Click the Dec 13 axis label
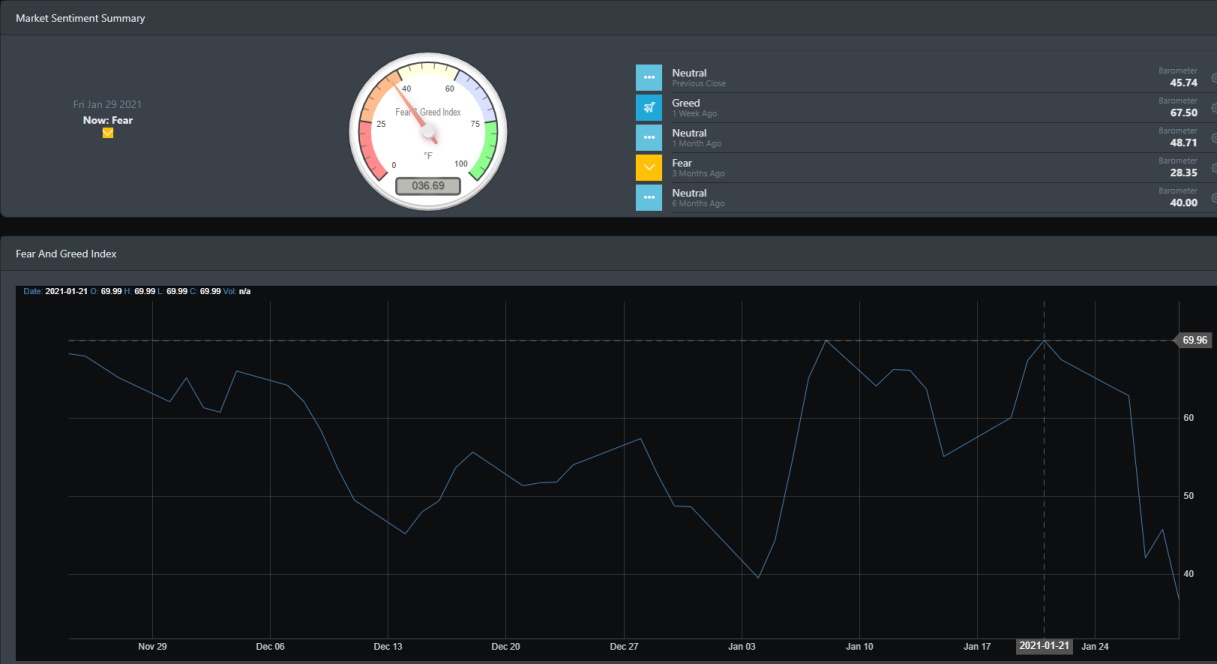 (x=388, y=646)
